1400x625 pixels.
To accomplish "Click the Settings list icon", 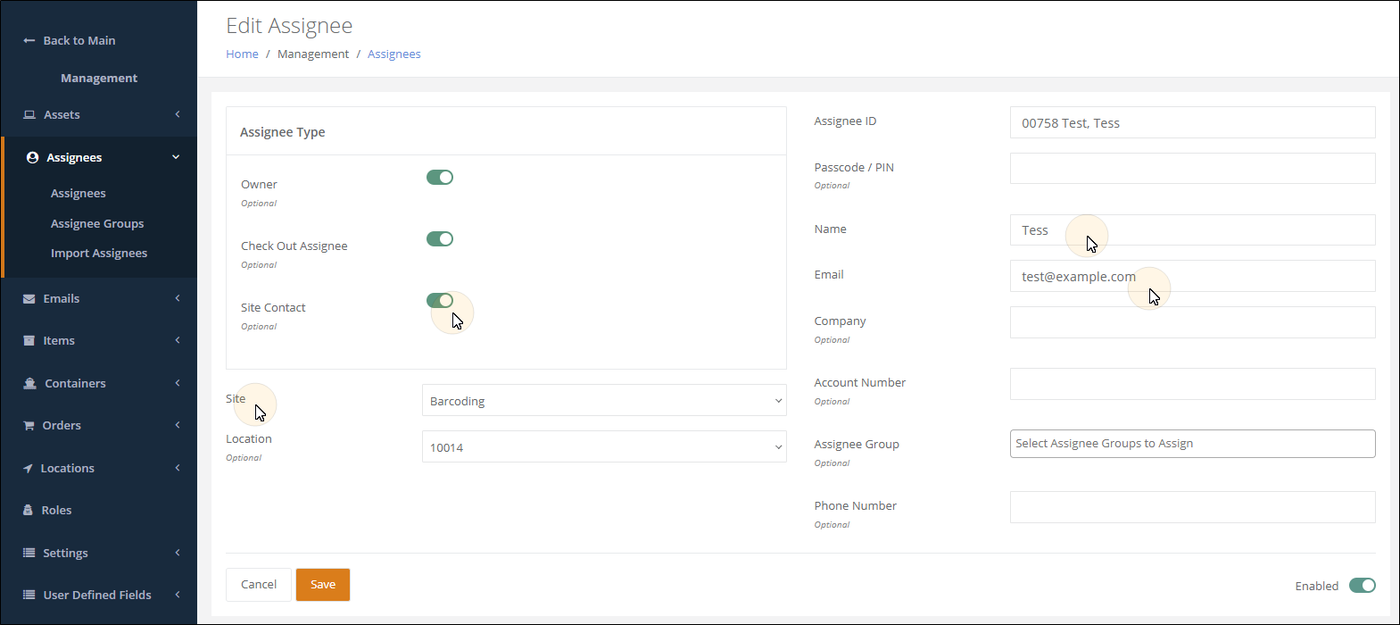I will coord(29,553).
